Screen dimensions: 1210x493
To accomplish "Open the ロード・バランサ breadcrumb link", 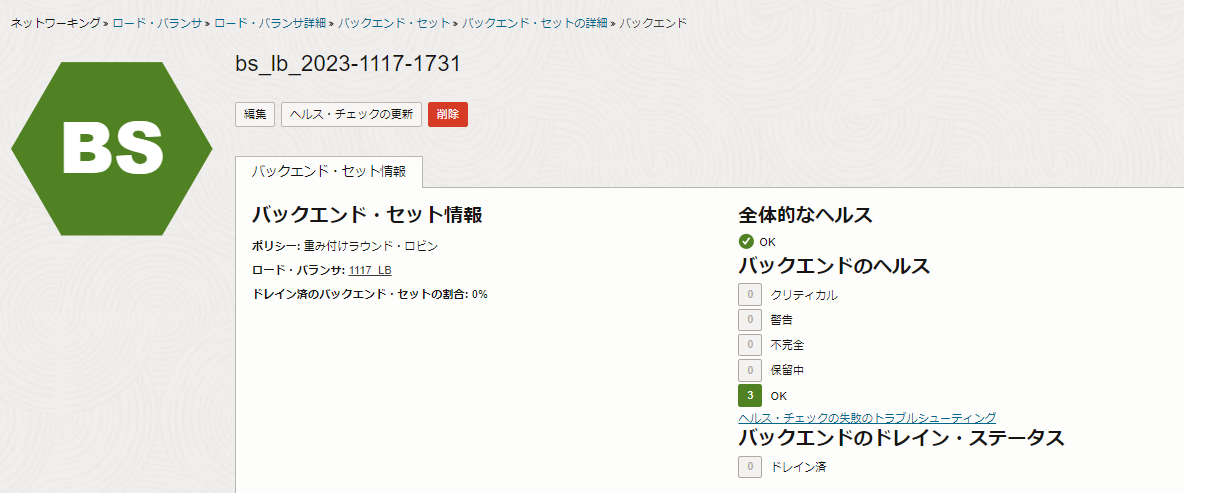I will click(157, 22).
